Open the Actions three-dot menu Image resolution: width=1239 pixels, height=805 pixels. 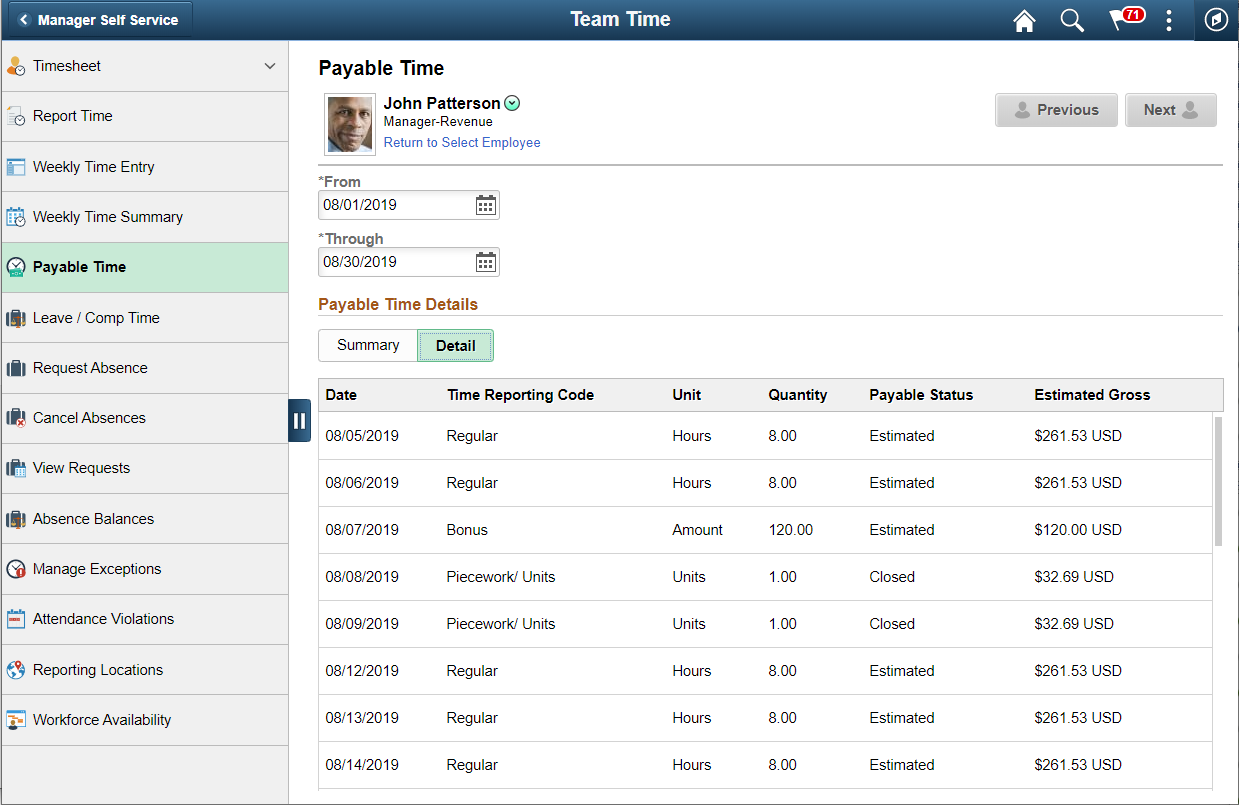[1168, 20]
